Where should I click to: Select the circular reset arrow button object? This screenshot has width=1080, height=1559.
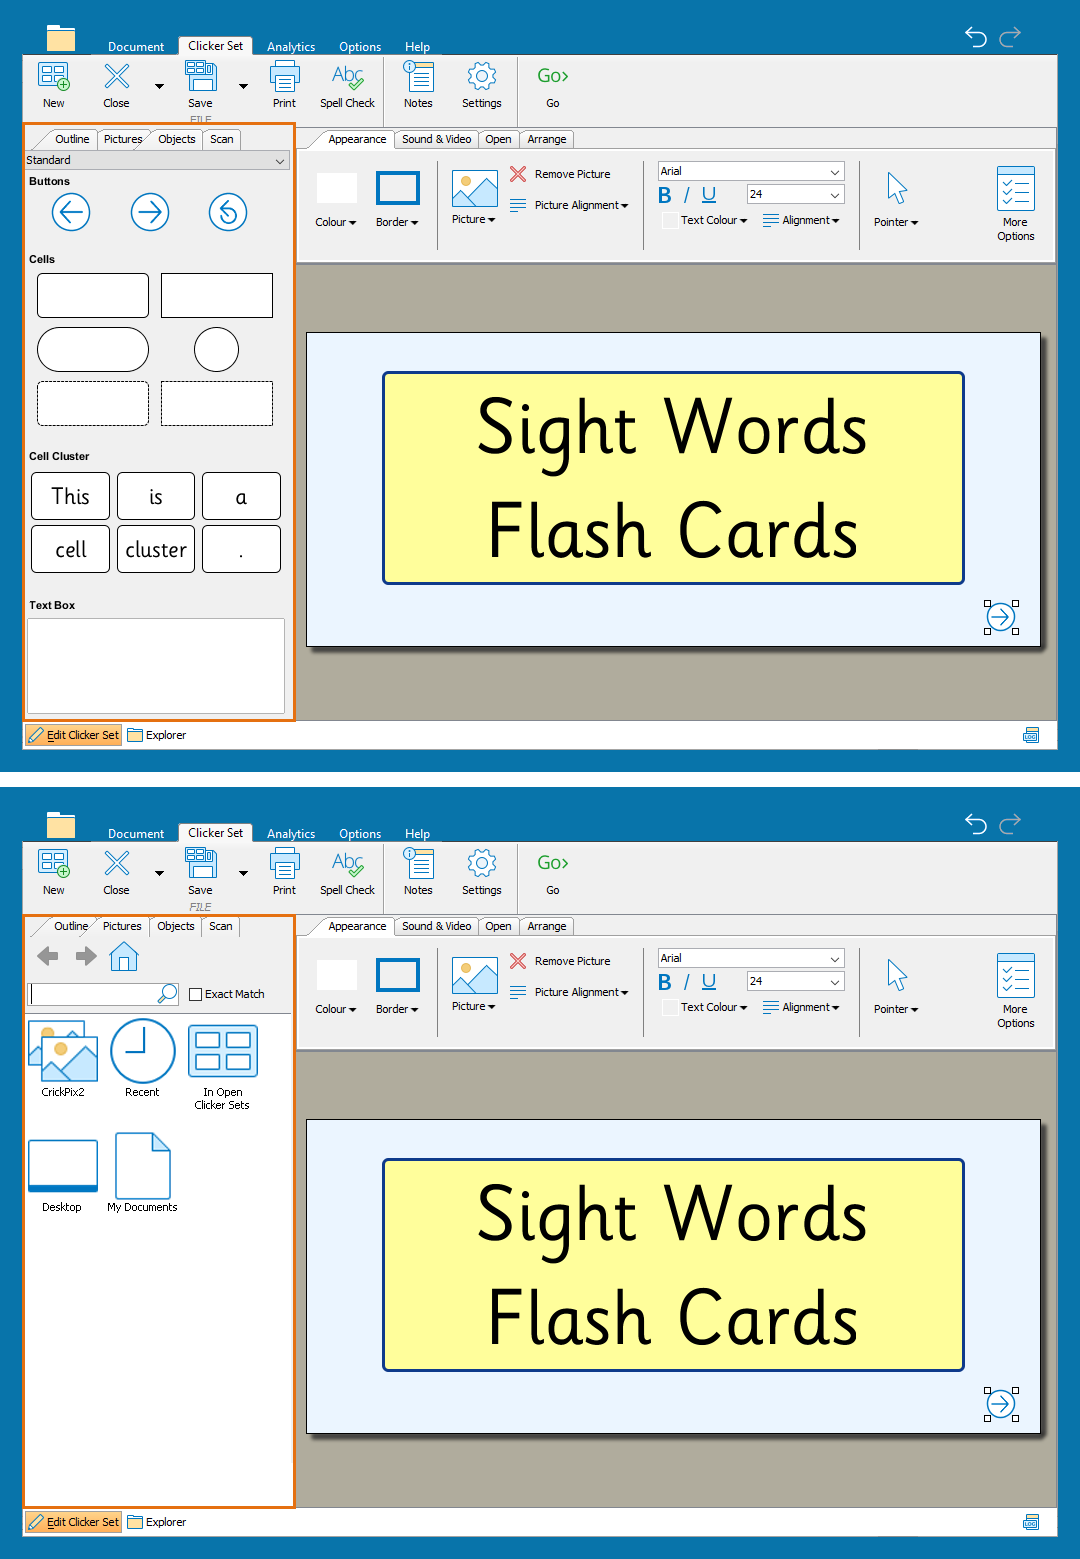228,212
